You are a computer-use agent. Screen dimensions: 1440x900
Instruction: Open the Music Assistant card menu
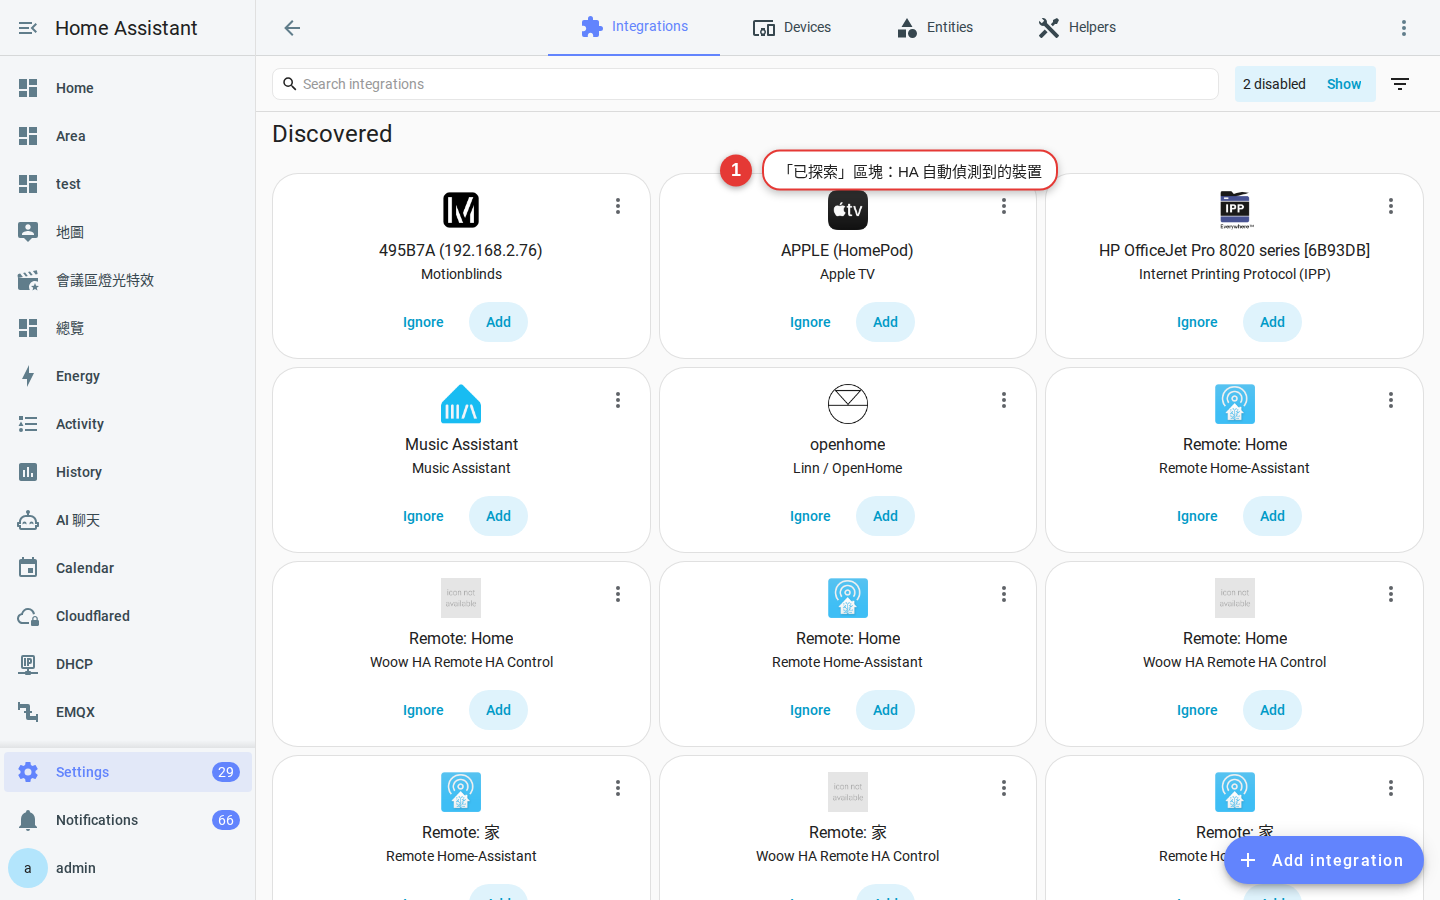tap(618, 400)
